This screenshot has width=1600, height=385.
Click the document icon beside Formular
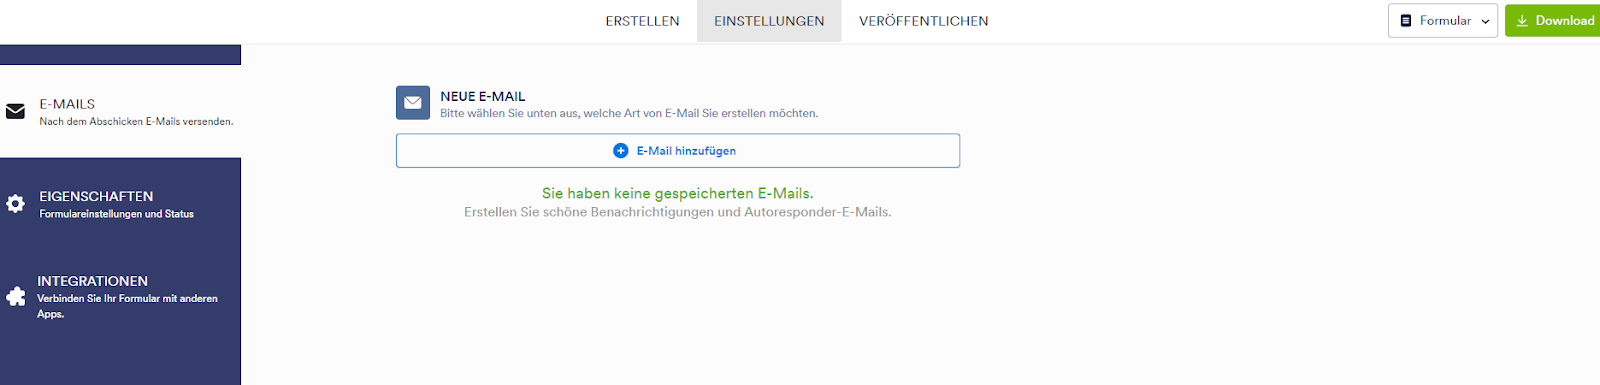[x=1406, y=21]
